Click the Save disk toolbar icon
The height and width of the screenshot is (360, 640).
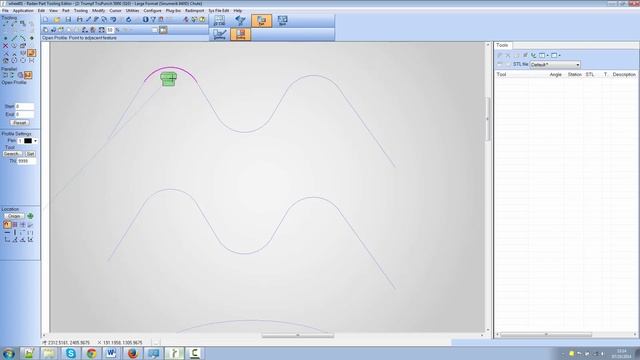tap(68, 20)
